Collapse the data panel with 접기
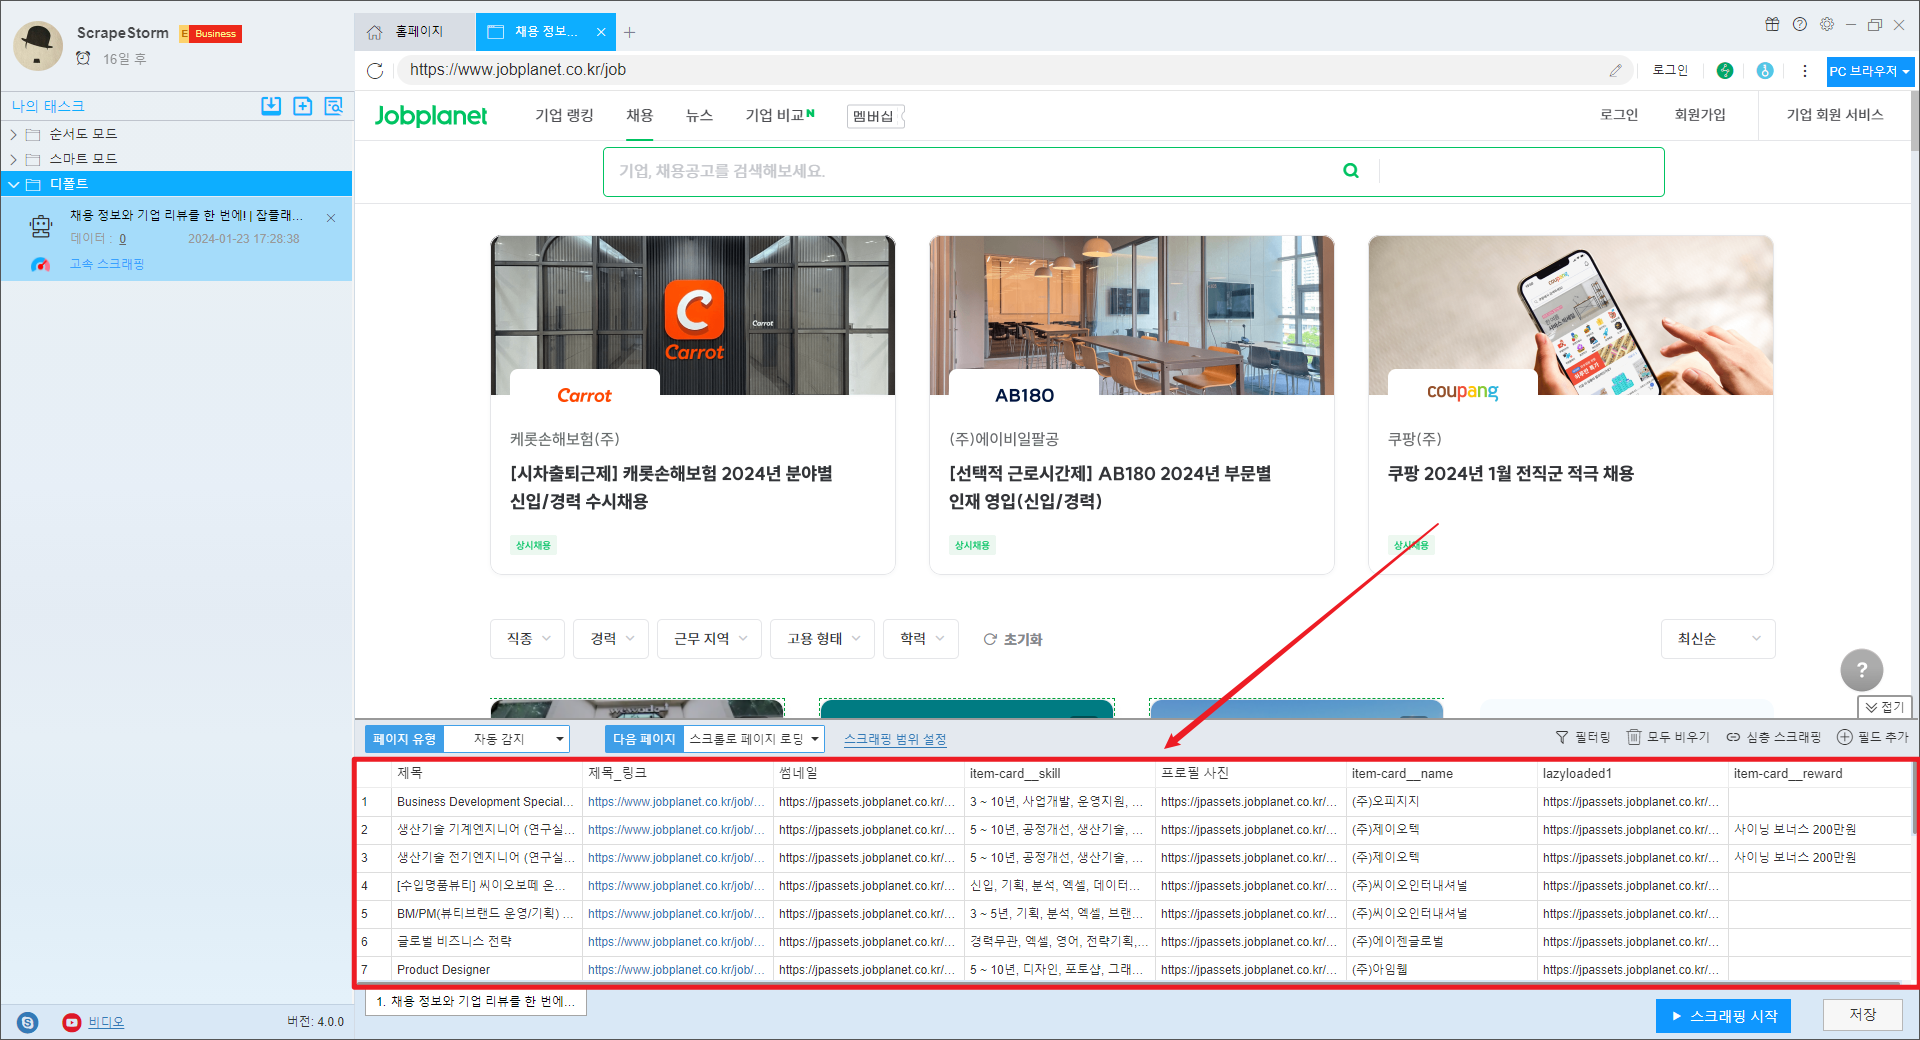Screen dimensions: 1920x1040 tap(1885, 707)
